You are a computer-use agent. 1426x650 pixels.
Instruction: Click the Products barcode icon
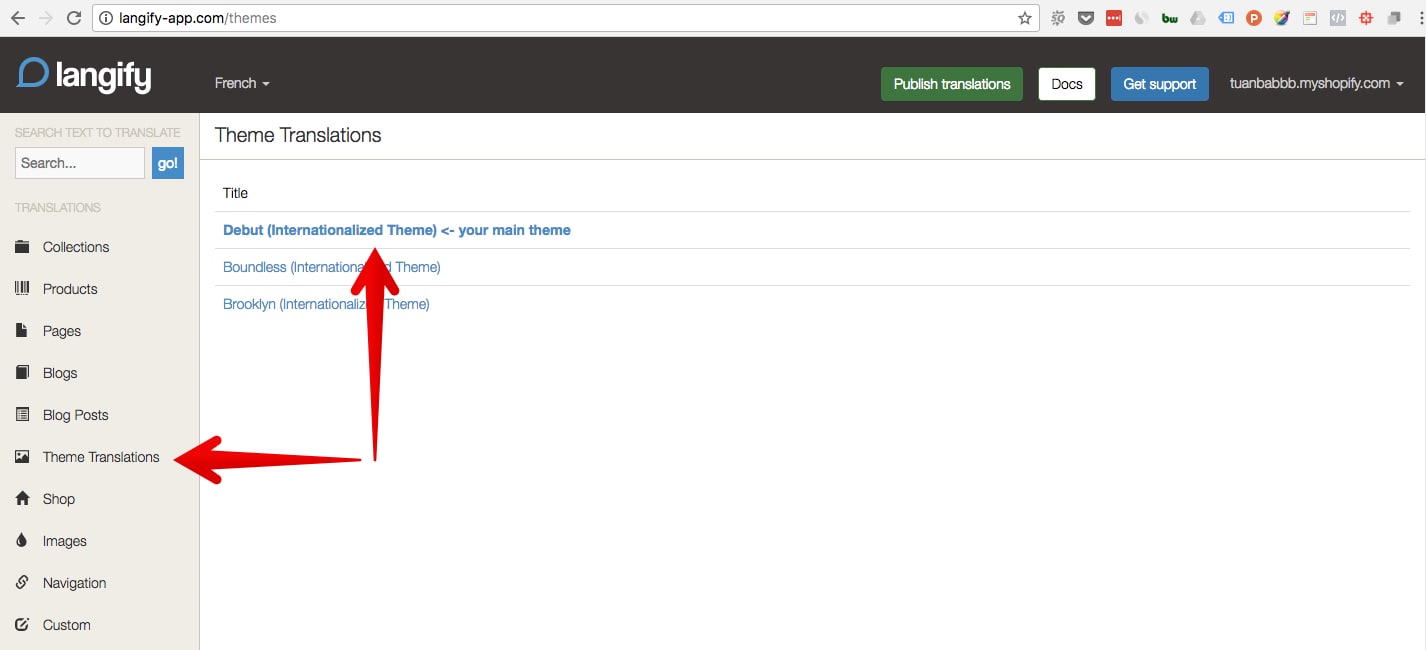coord(22,289)
